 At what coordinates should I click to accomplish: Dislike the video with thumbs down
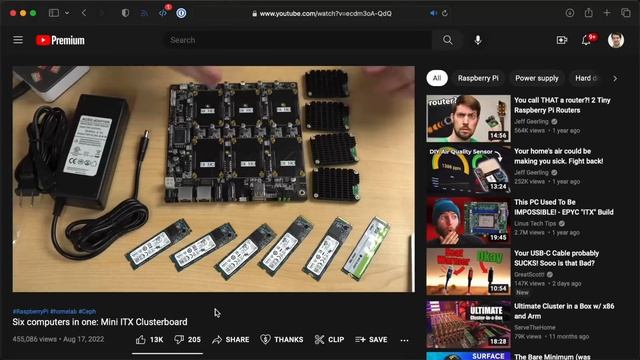click(187, 340)
